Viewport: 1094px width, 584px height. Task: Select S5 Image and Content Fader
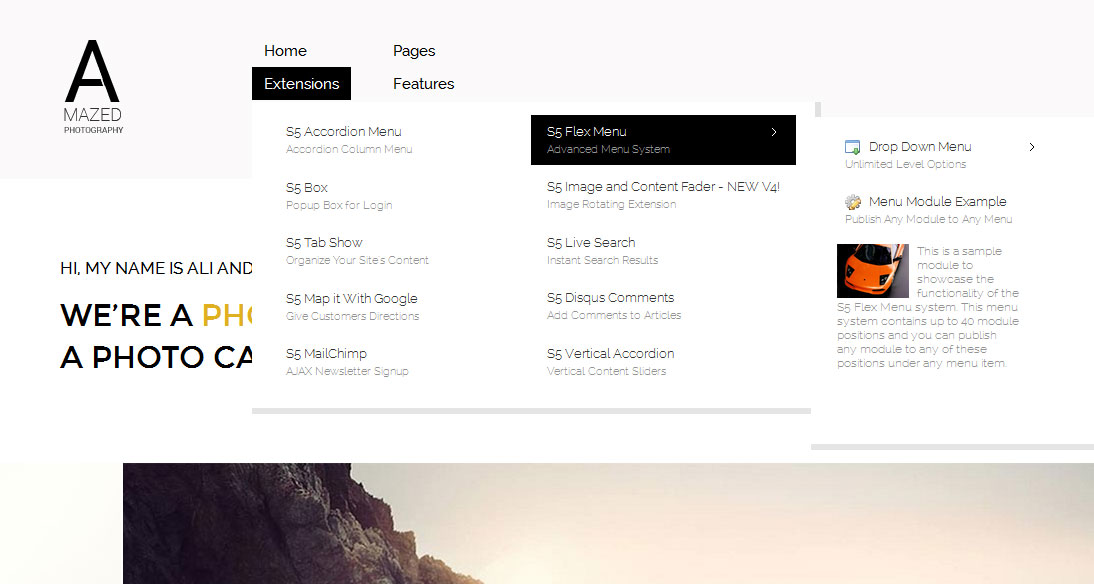click(662, 187)
